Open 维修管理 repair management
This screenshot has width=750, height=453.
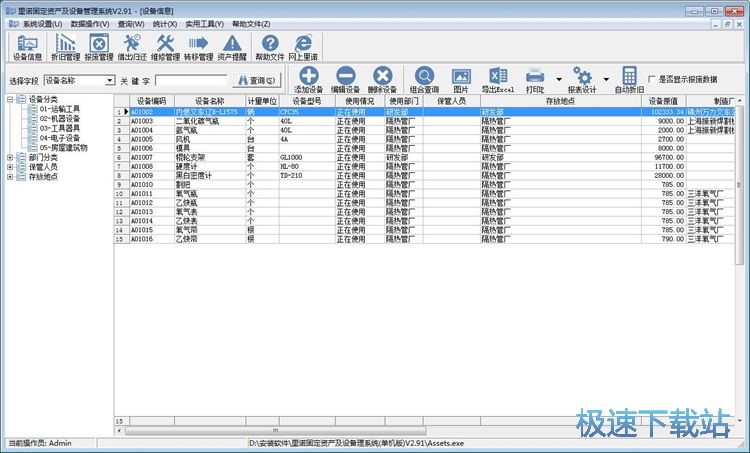point(165,45)
